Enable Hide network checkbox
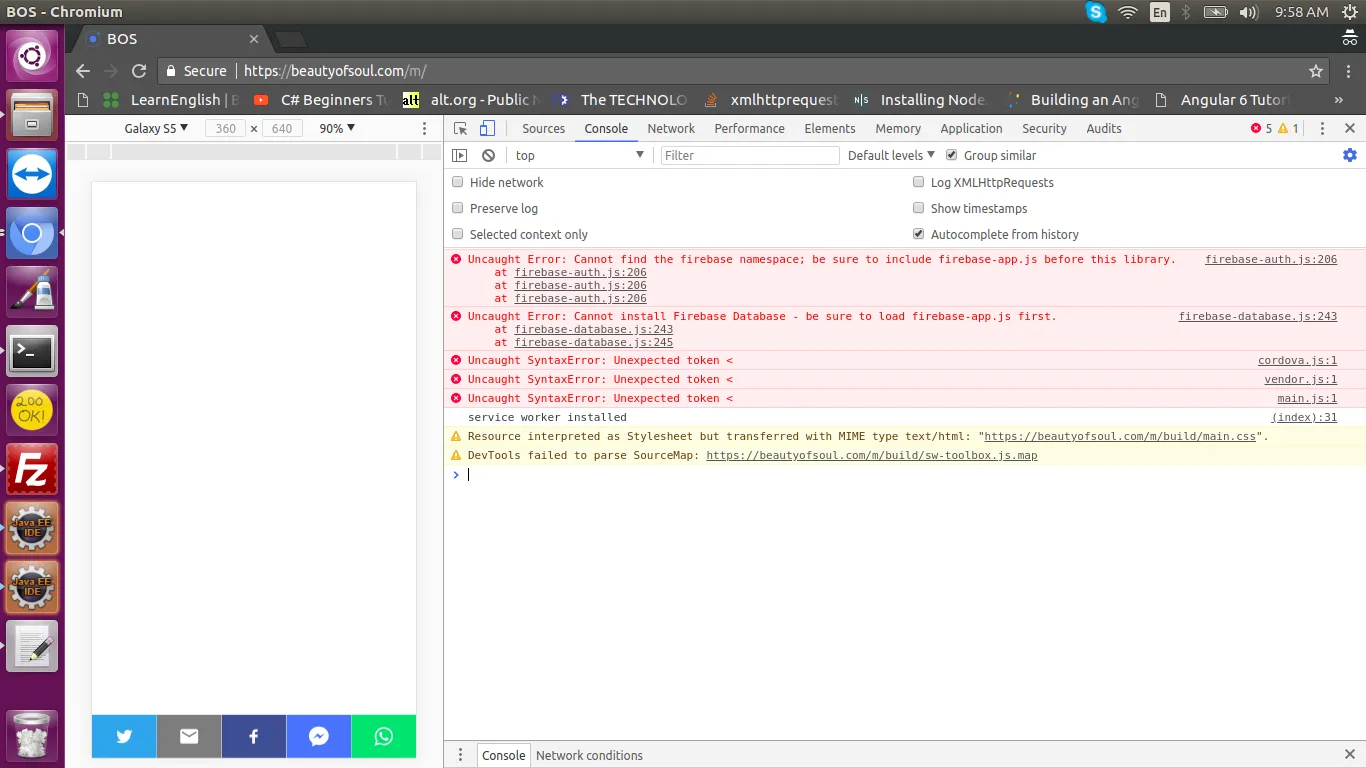 (458, 182)
